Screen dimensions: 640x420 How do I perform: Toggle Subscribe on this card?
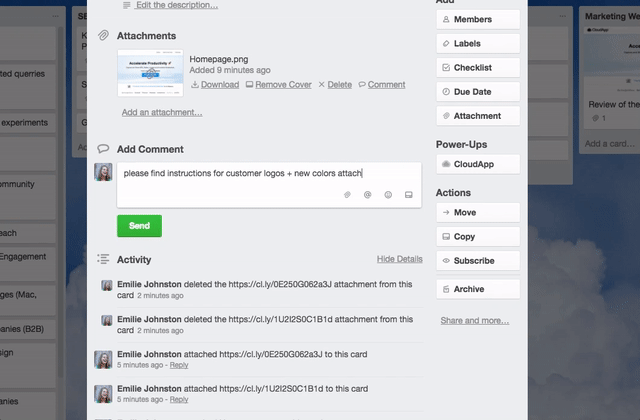(477, 261)
